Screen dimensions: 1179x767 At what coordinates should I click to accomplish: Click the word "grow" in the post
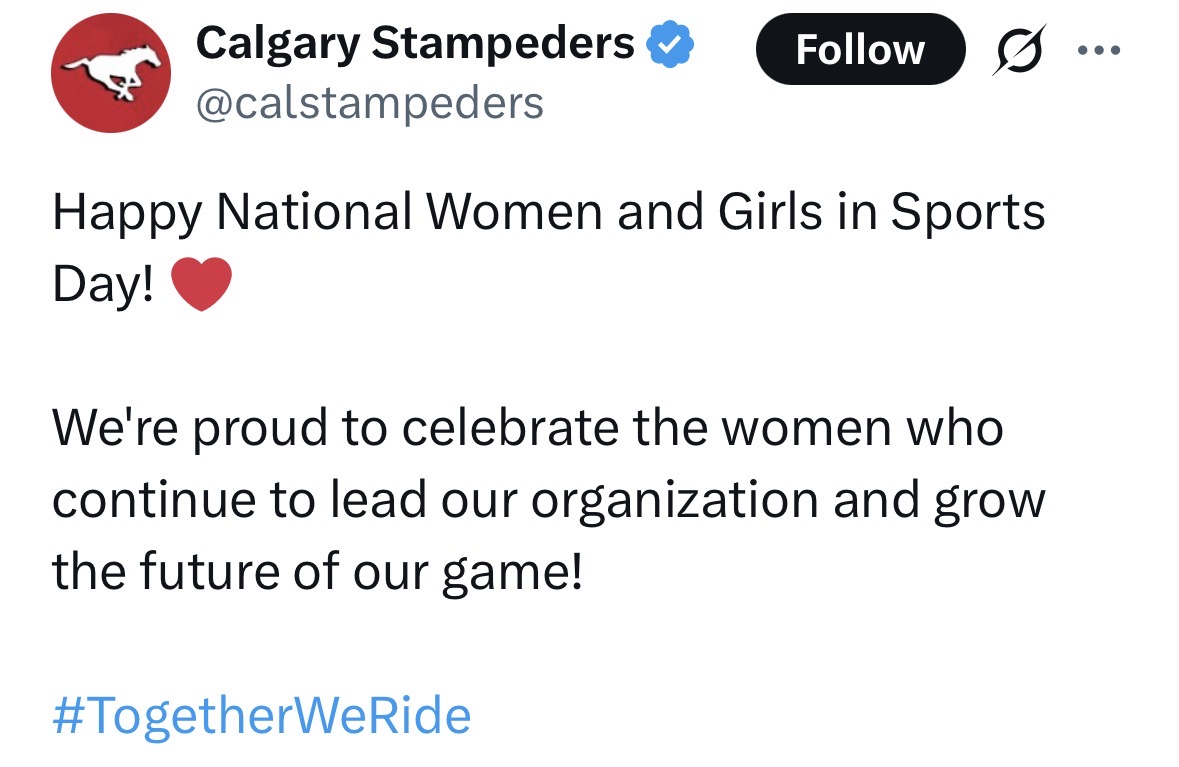click(988, 501)
